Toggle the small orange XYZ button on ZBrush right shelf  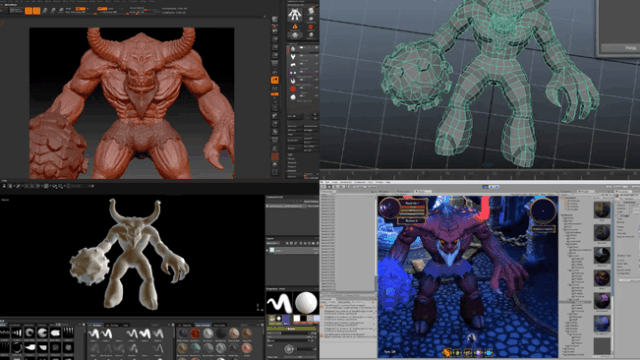[x=275, y=94]
